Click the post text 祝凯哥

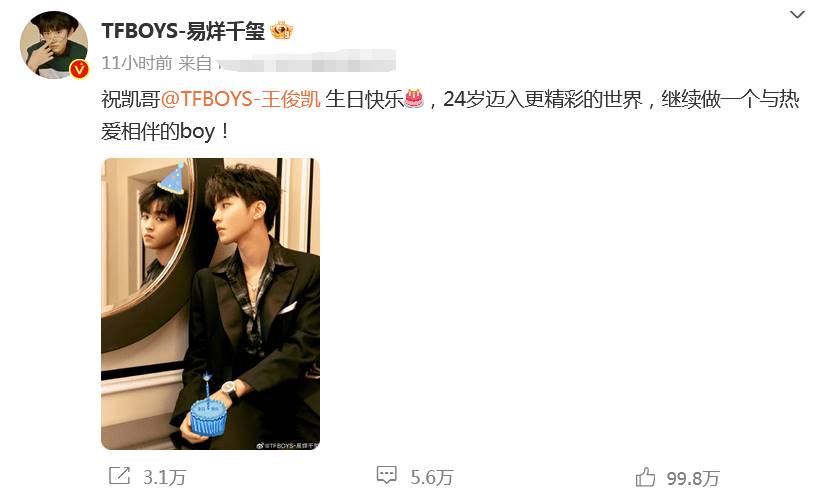[131, 99]
